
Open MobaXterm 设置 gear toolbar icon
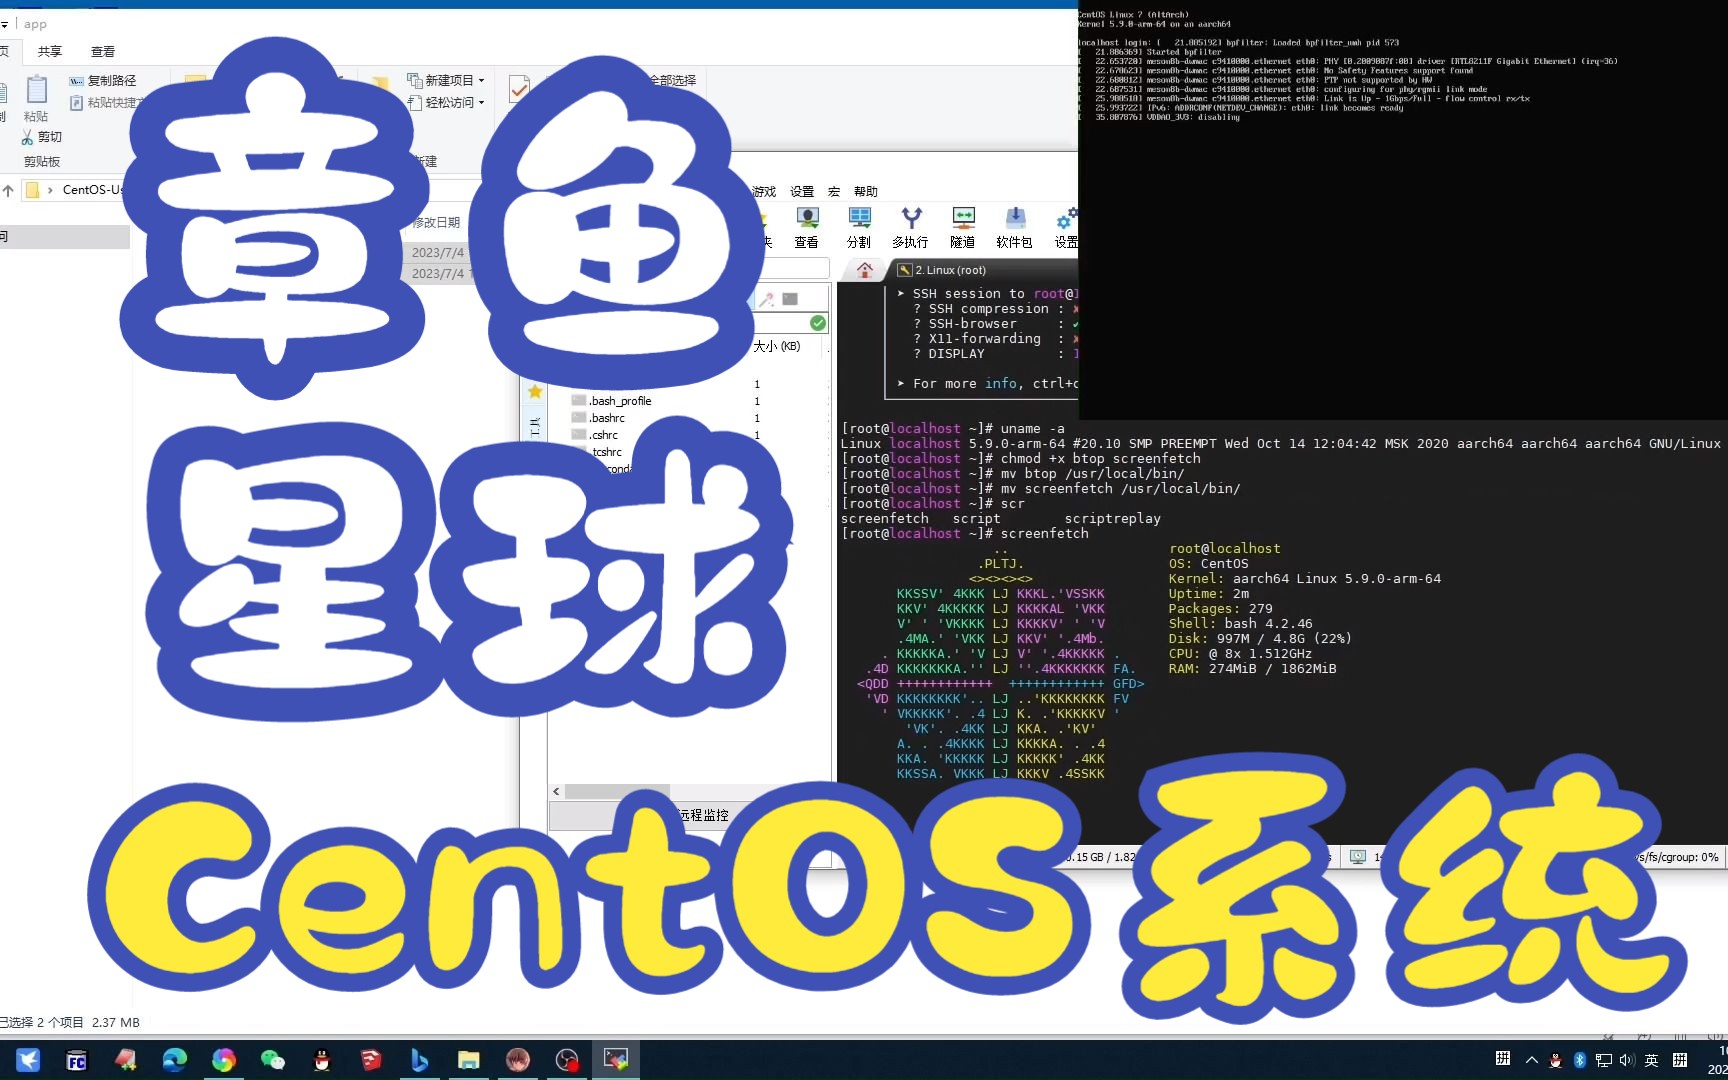1066,227
